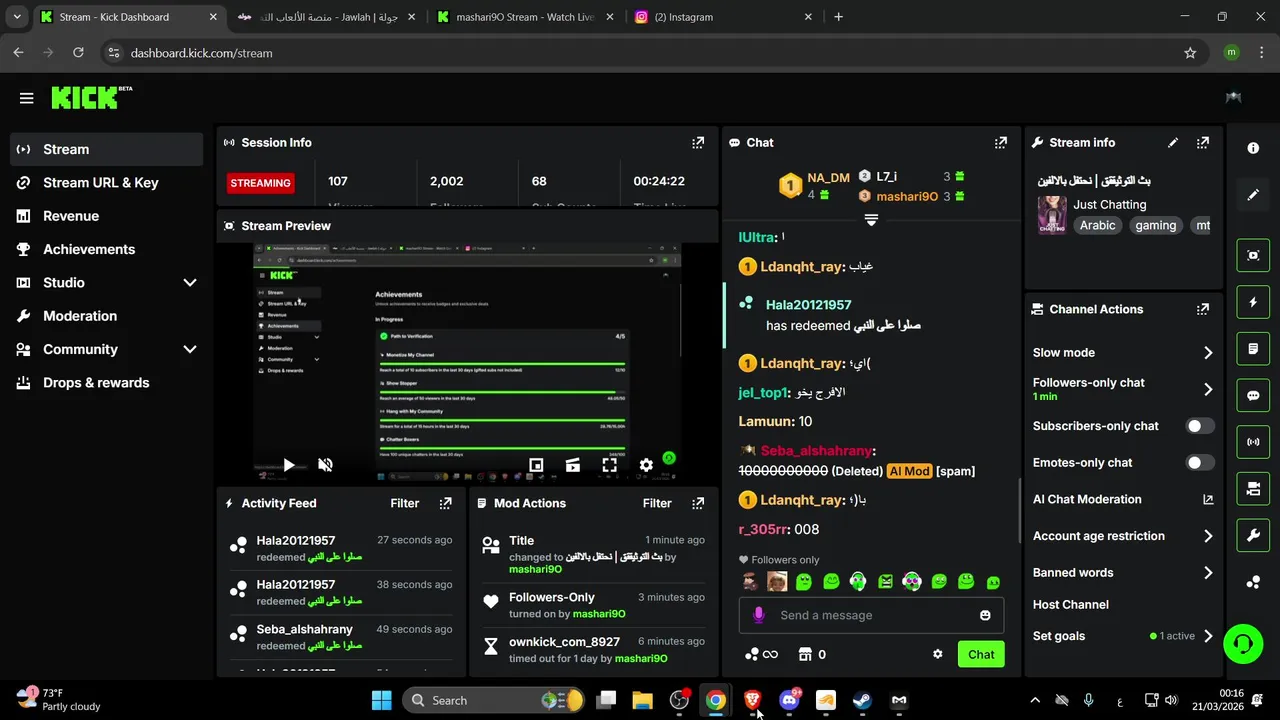Pop out the Session Info panel

pos(698,143)
